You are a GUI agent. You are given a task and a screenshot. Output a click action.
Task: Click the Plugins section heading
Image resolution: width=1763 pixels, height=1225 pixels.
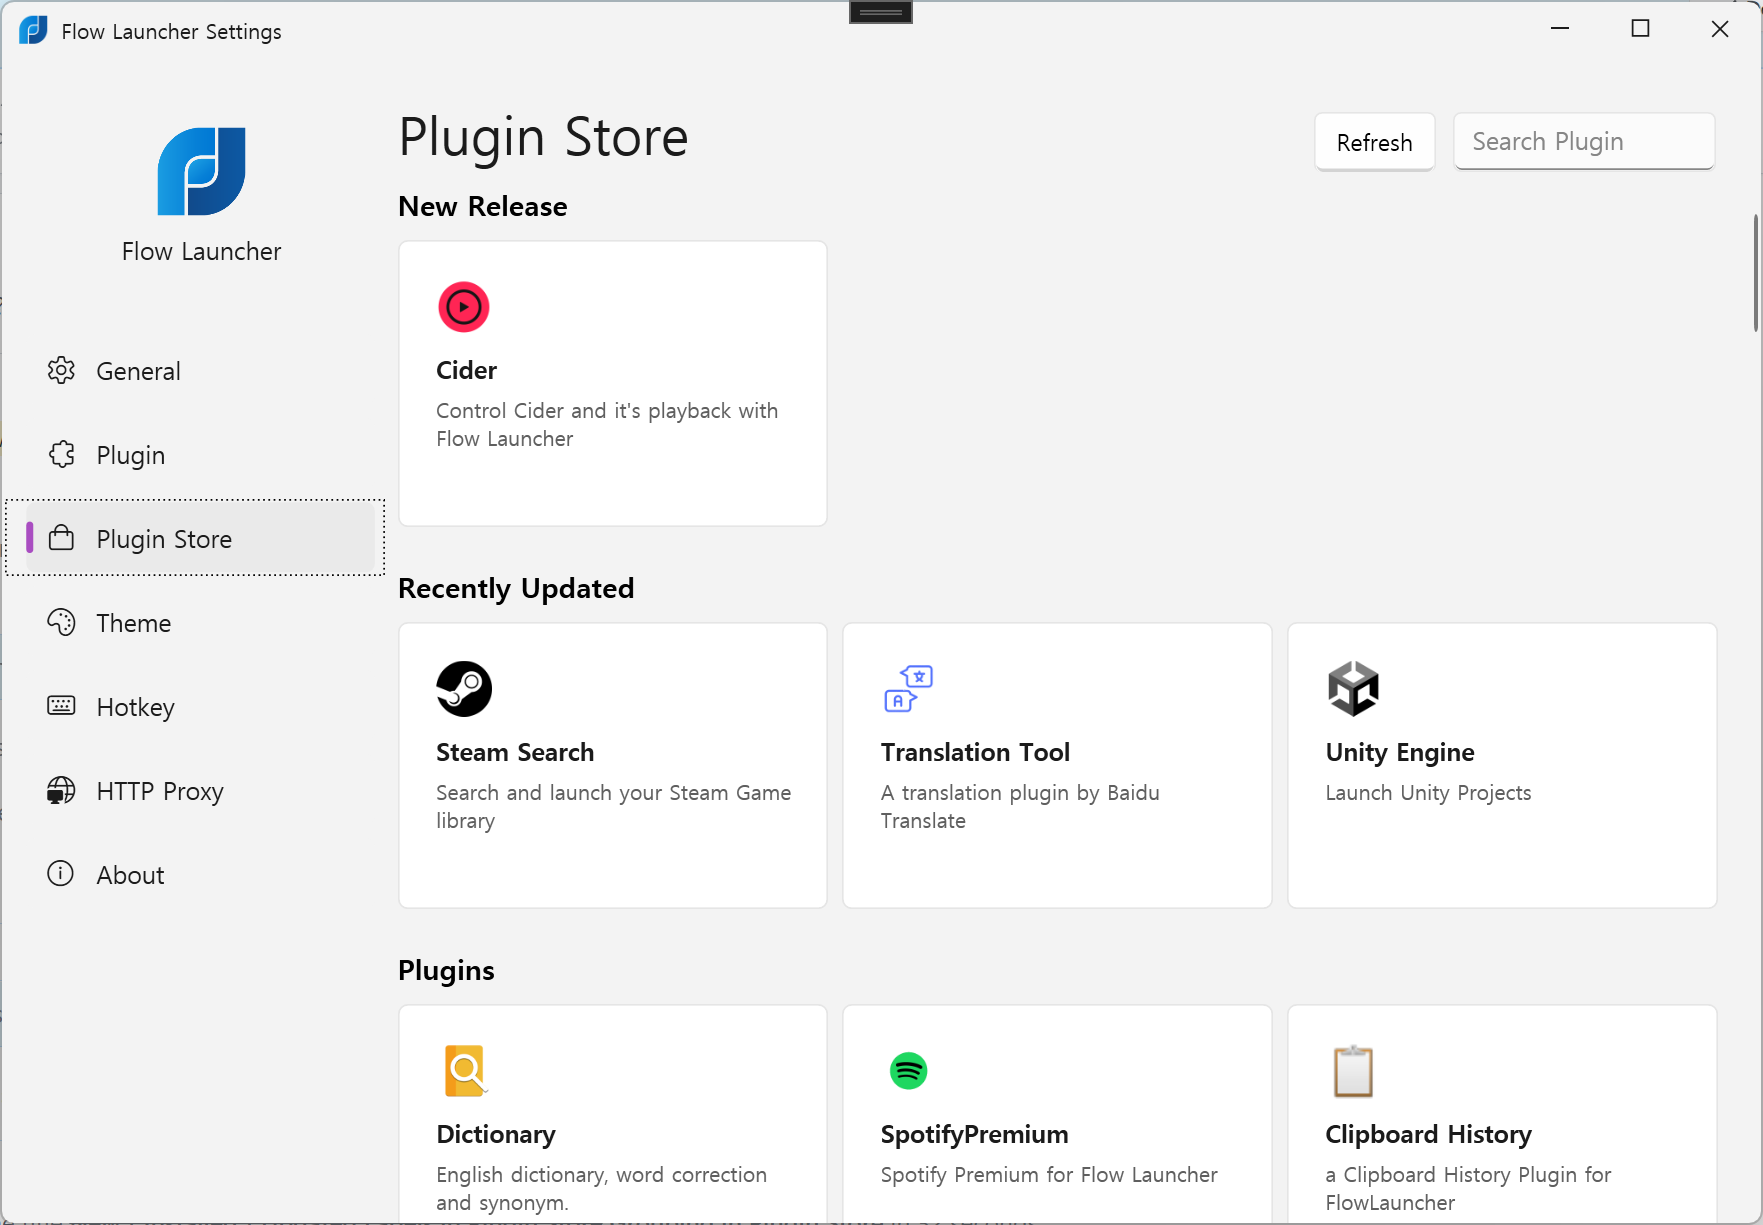click(446, 971)
